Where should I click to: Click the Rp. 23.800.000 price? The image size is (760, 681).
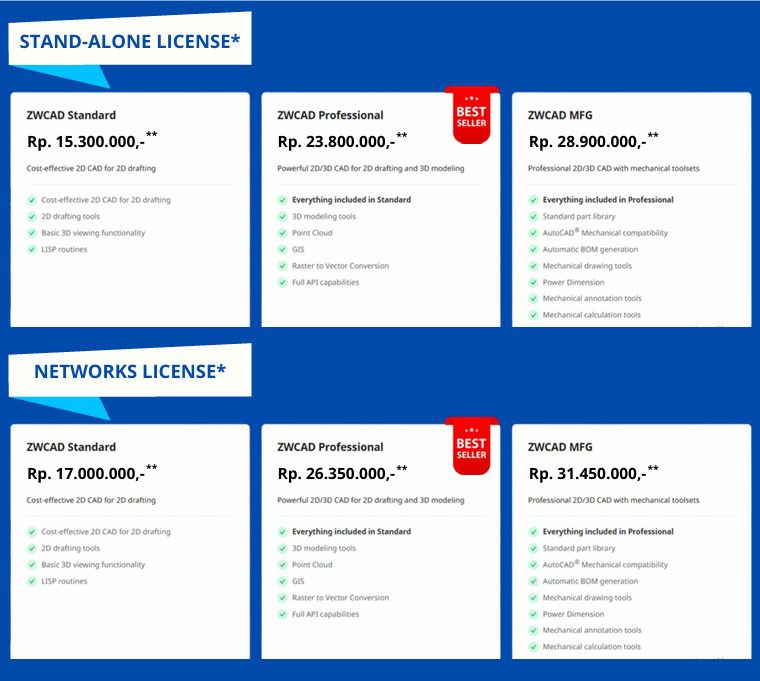point(342,141)
